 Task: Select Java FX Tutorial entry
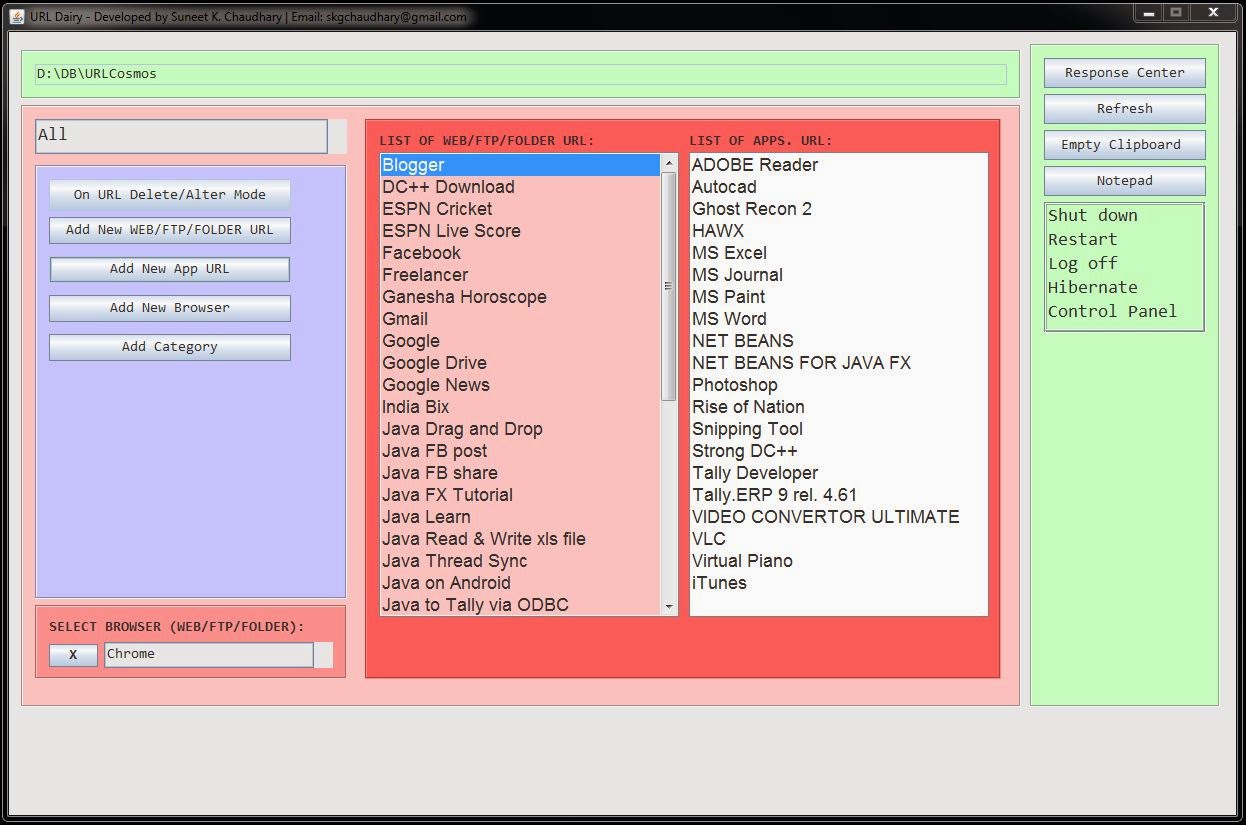520,495
